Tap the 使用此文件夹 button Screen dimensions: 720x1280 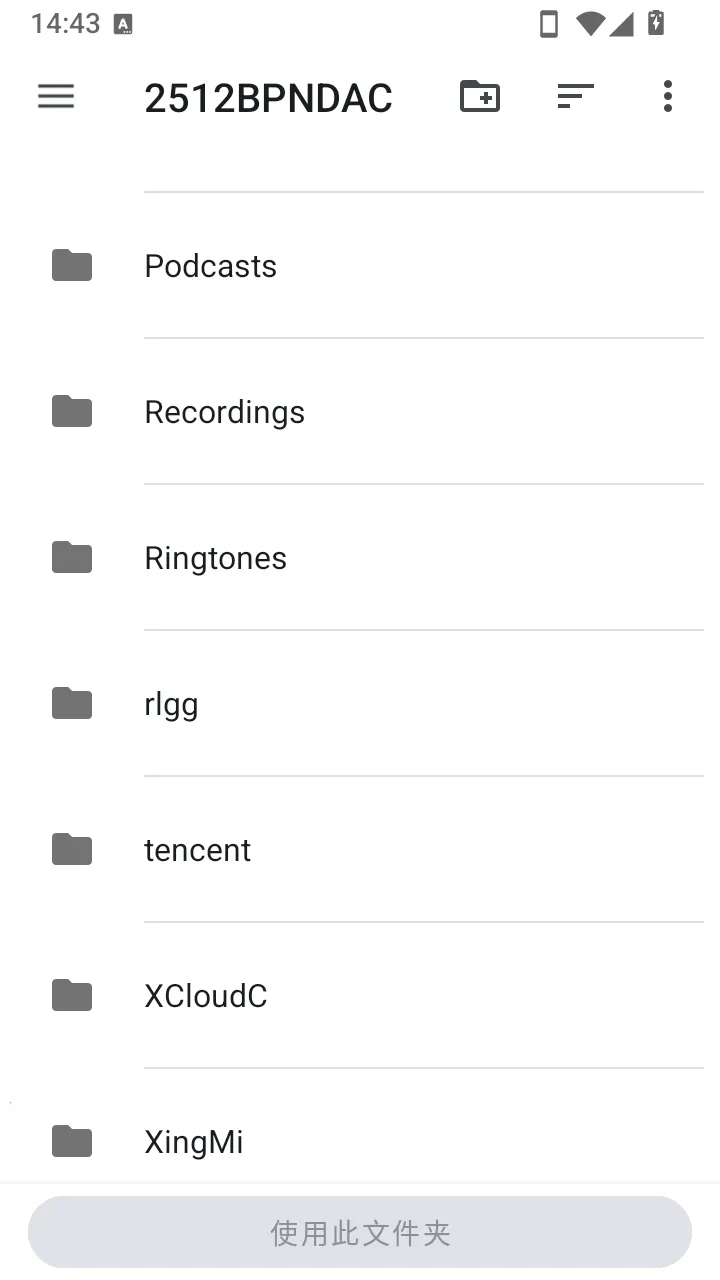360,1232
